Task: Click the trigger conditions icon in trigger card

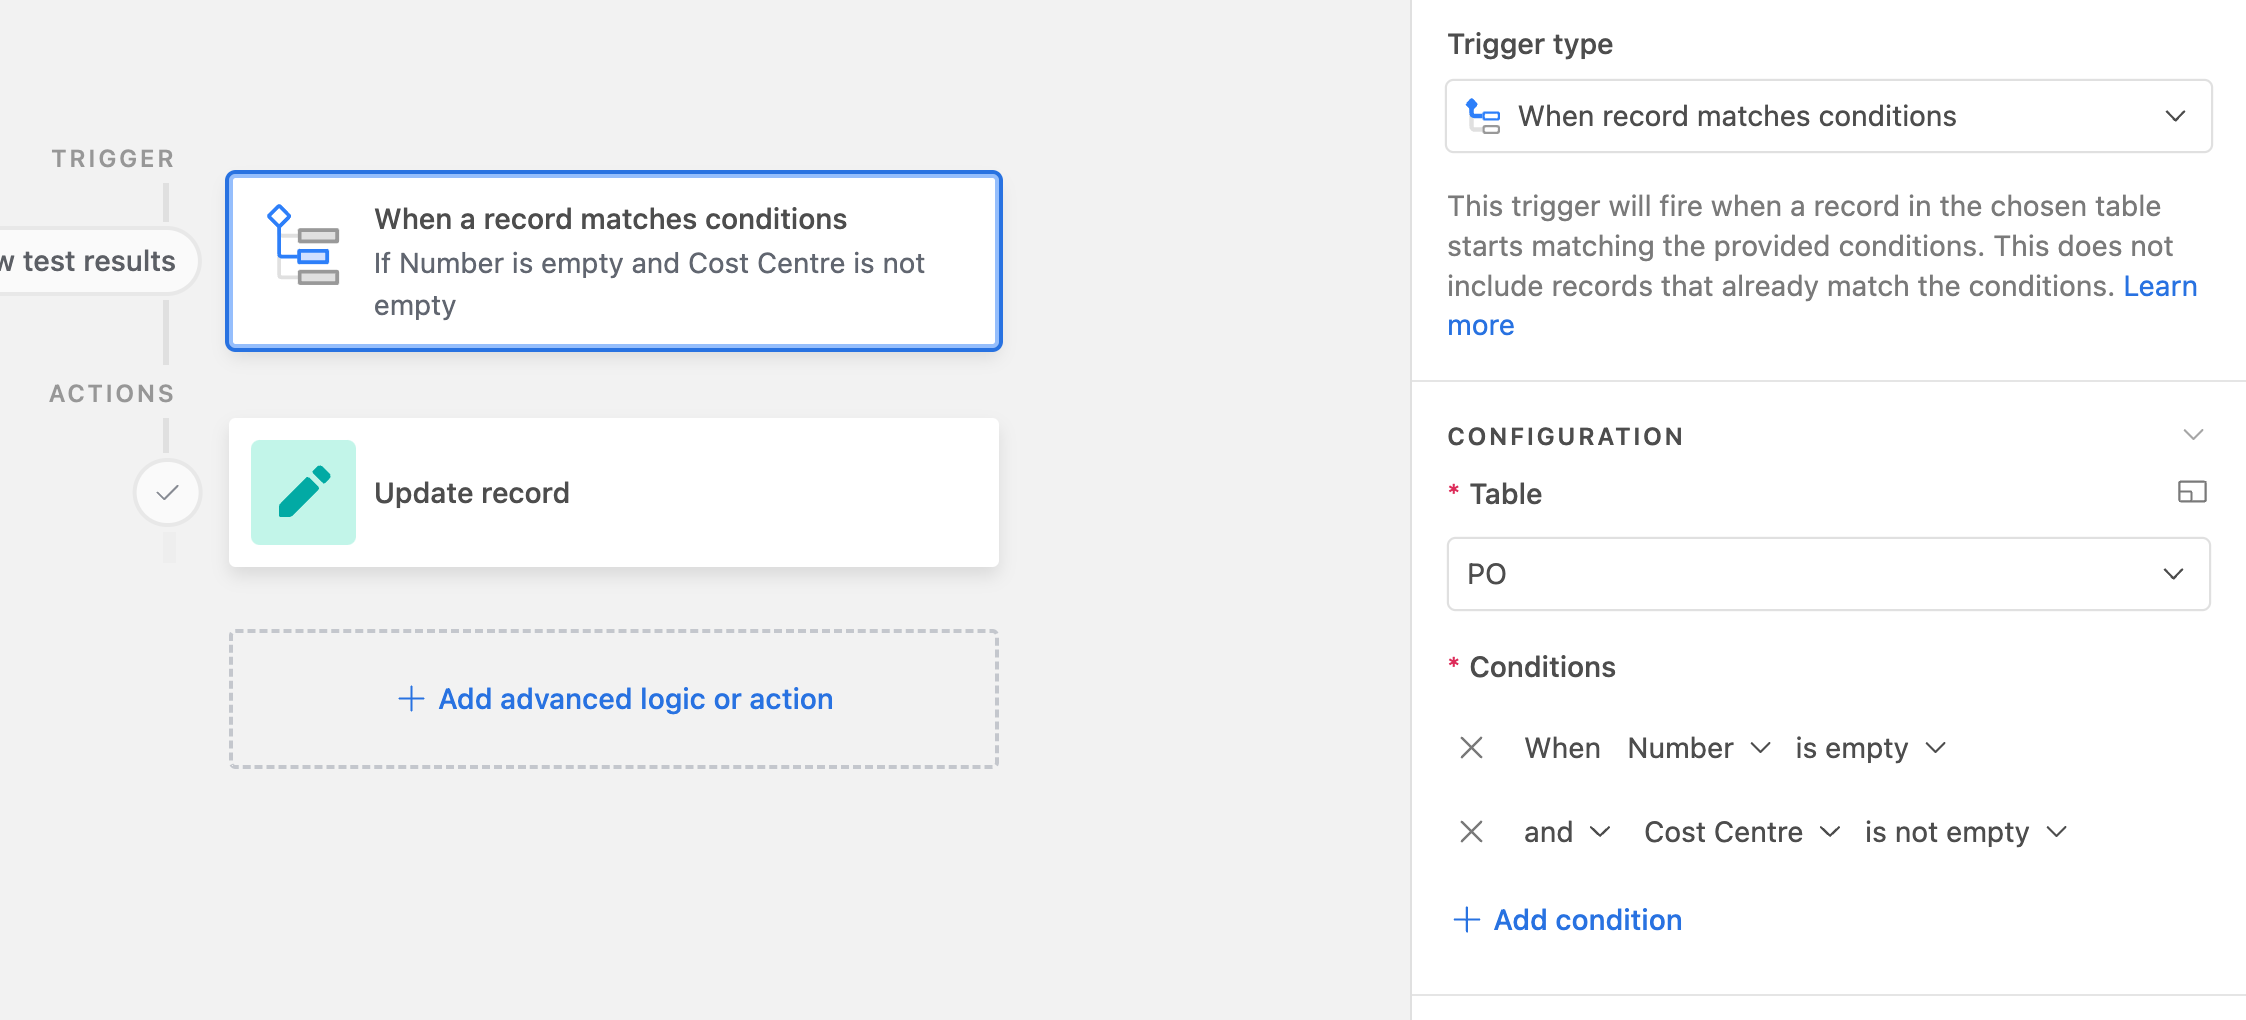Action: click(303, 245)
